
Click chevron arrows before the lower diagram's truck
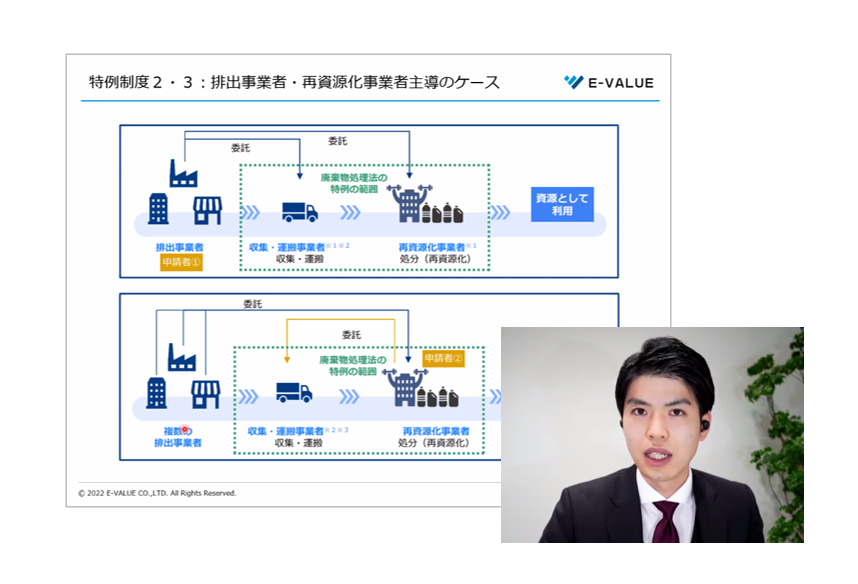tap(248, 396)
